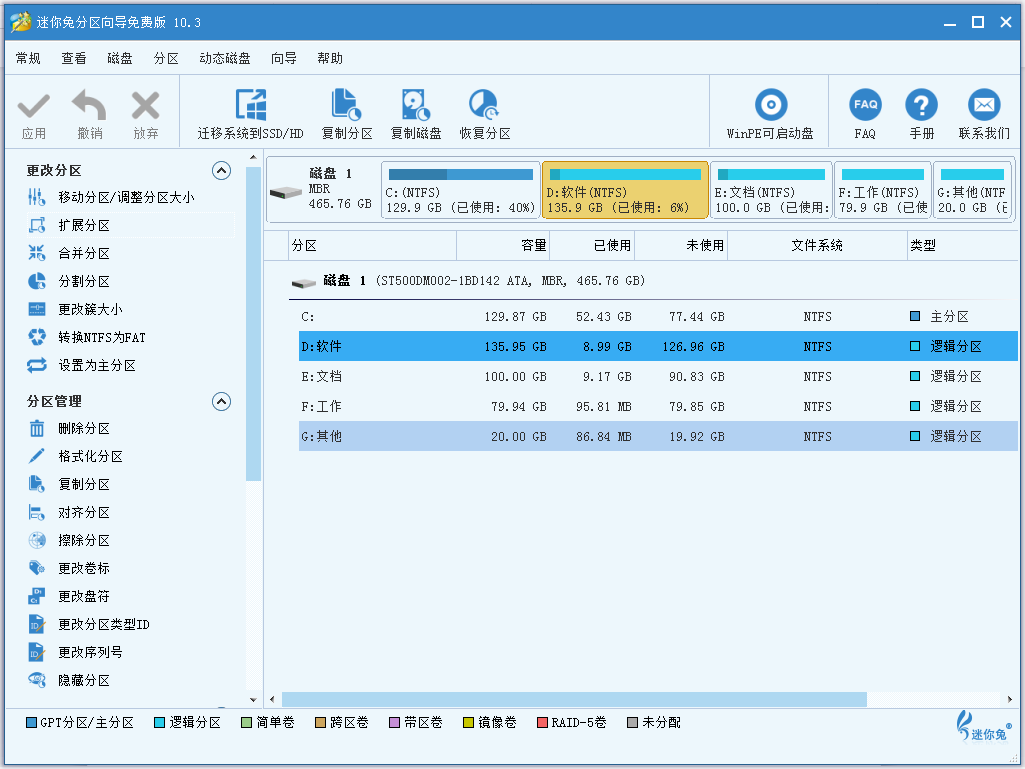Click the 分区 column header

pos(373,246)
